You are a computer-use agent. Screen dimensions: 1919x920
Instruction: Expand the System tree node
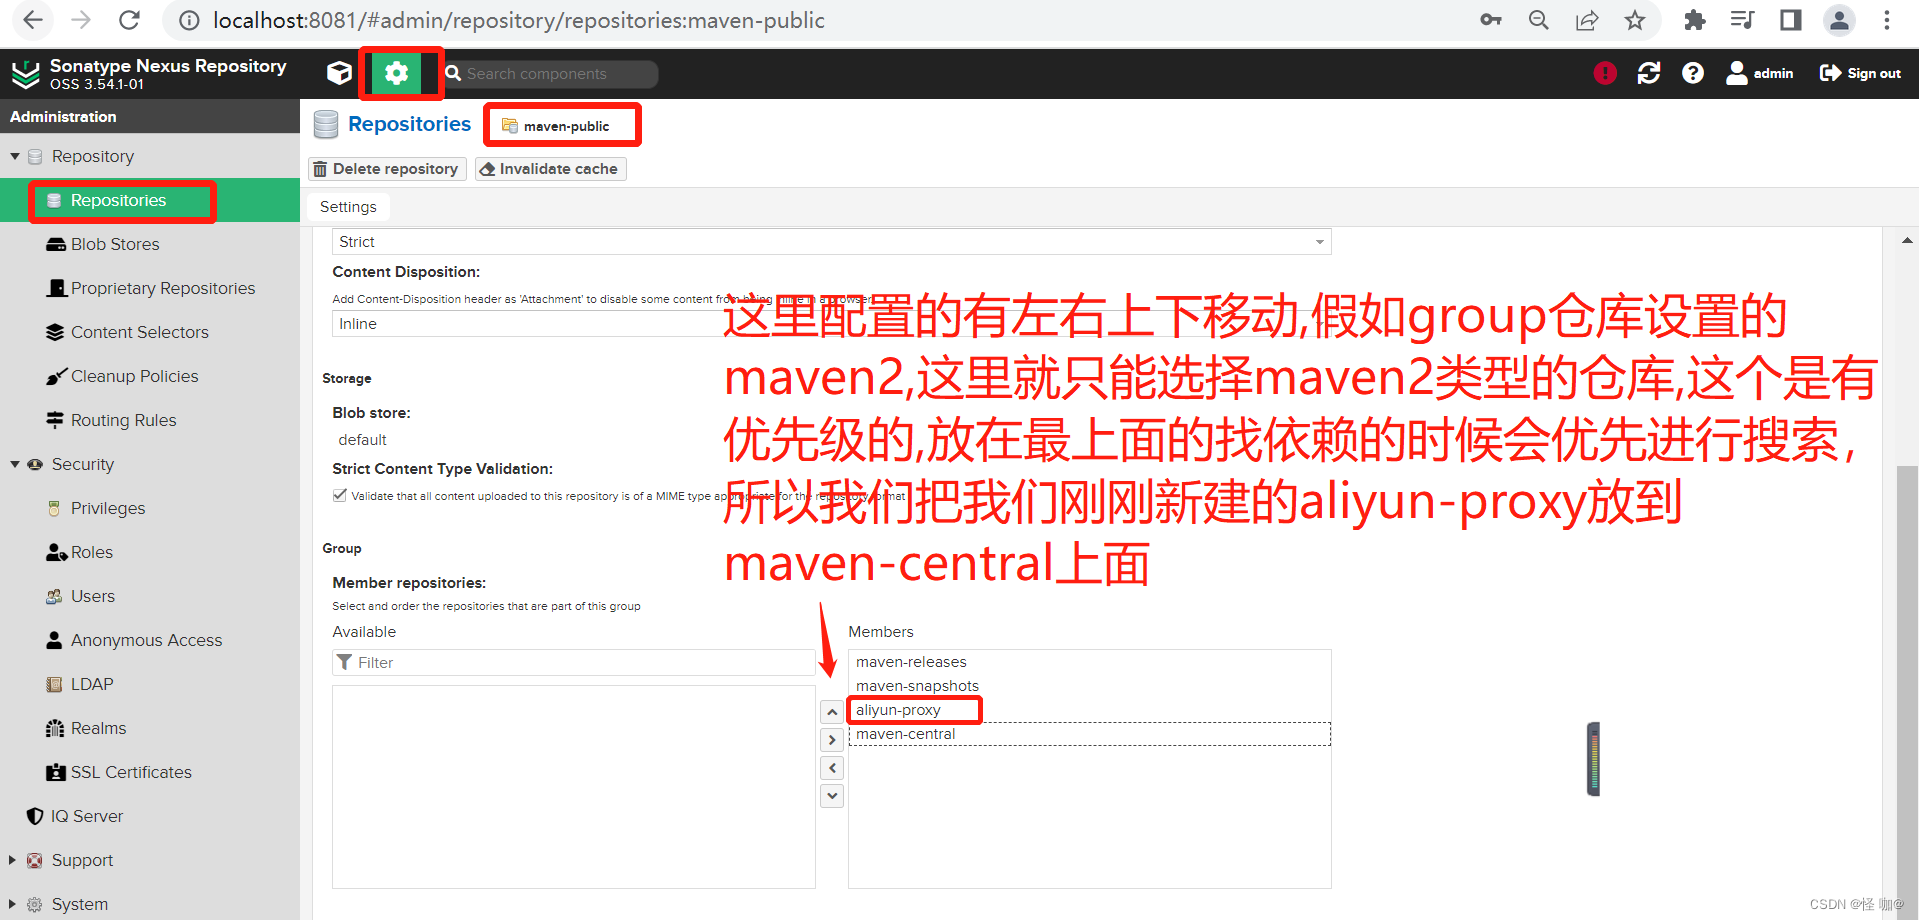tap(12, 904)
